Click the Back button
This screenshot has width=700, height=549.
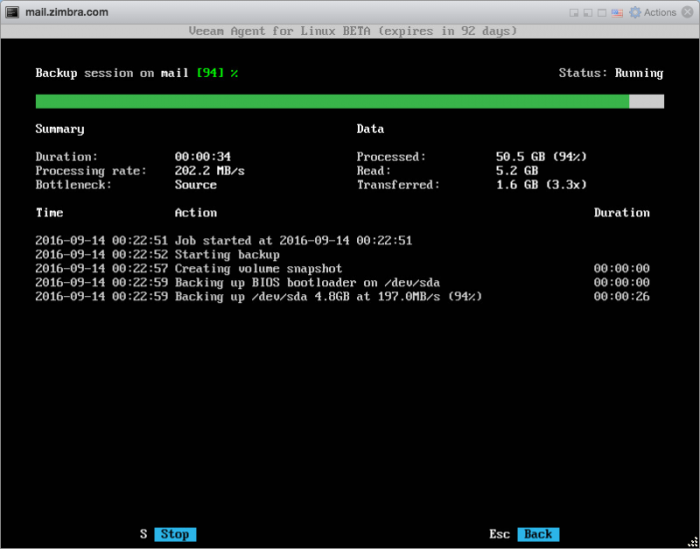tap(538, 534)
